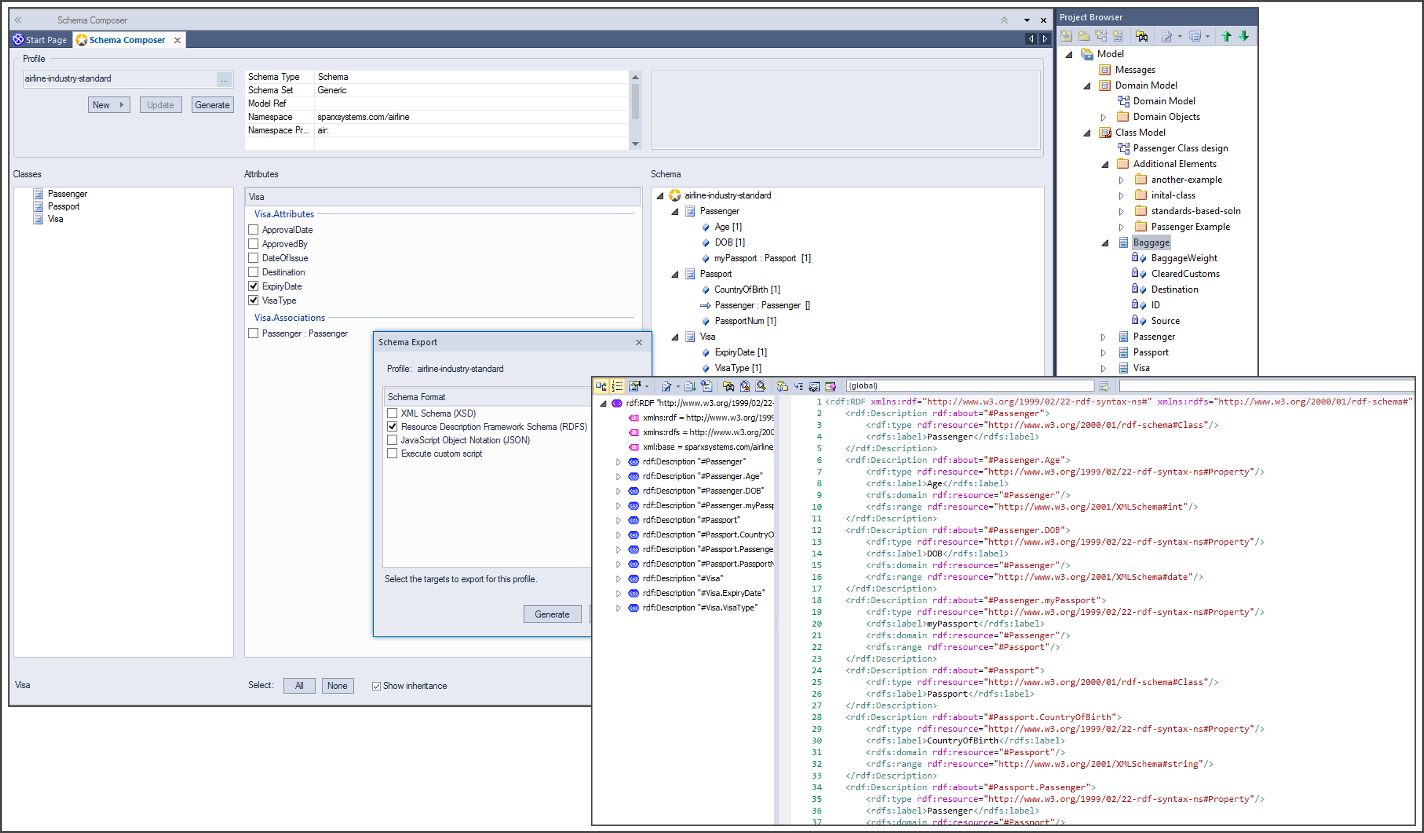The height and width of the screenshot is (833, 1424).
Task: Click the schema properties scrollbar down arrow
Action: click(x=635, y=144)
